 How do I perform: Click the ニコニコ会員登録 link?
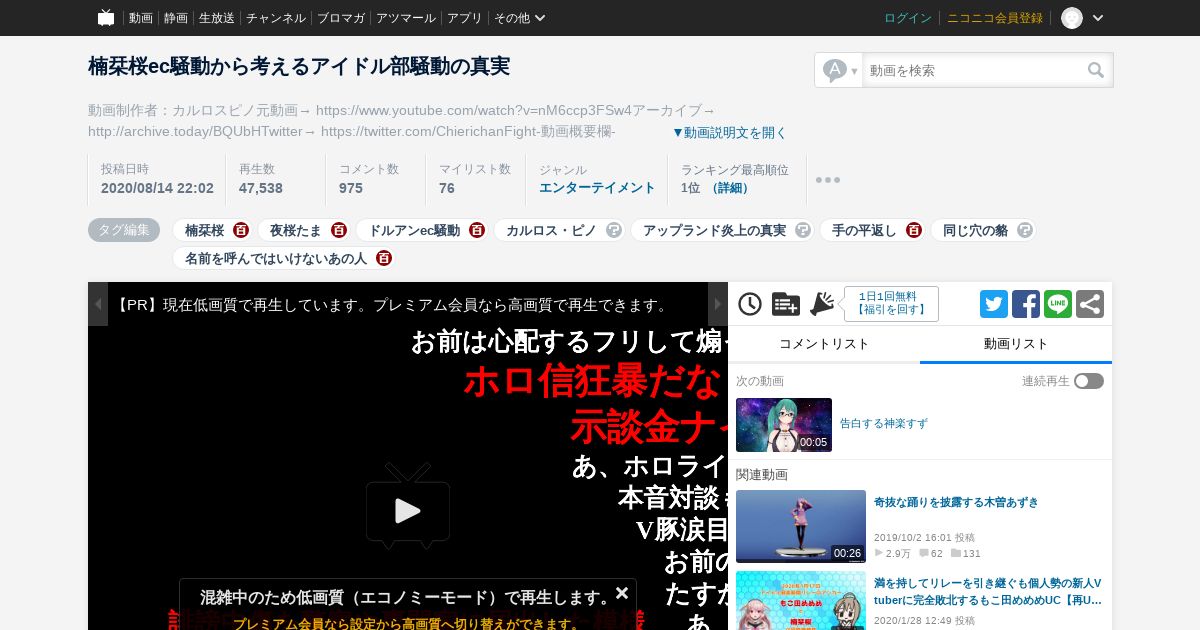click(995, 18)
